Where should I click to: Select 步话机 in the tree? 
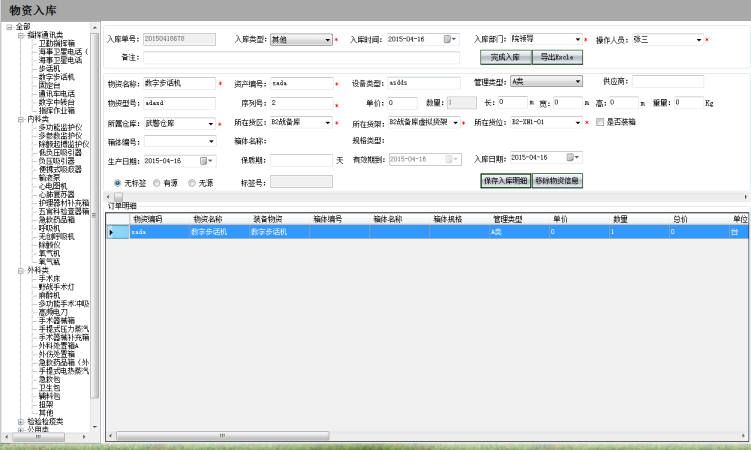click(49, 68)
